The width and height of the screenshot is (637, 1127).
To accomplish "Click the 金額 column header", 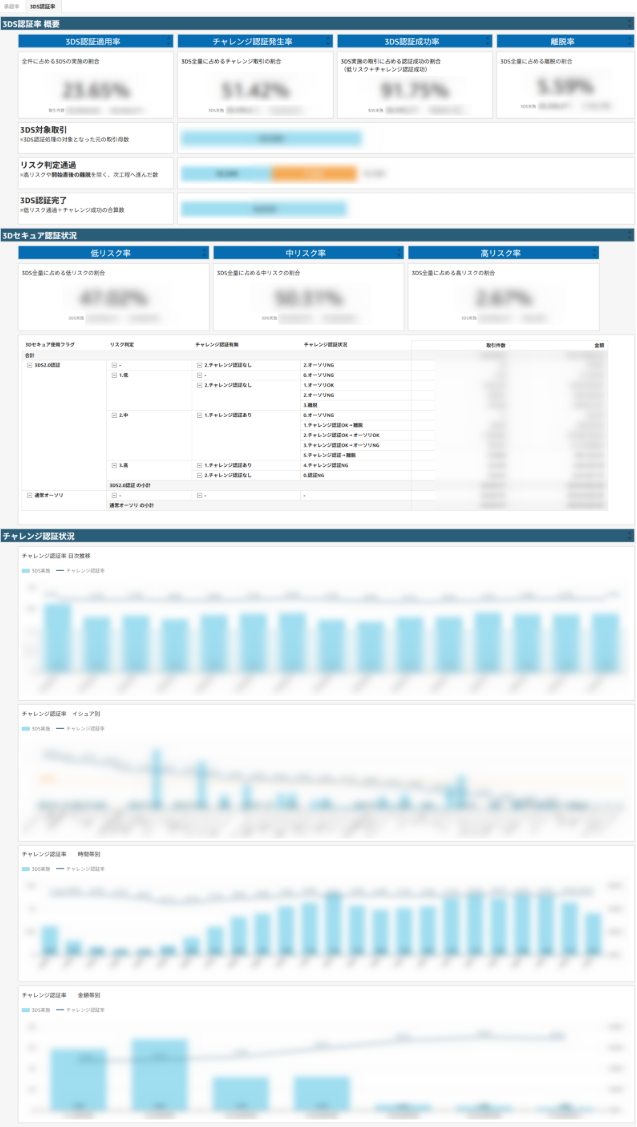I will (600, 345).
